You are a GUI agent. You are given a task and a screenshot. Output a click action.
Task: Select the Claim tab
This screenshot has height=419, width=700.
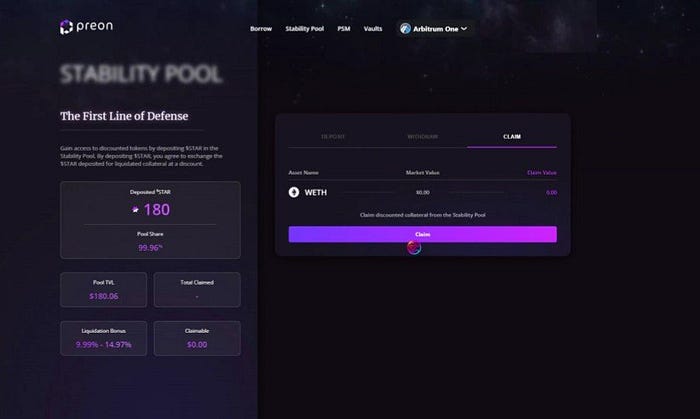(x=512, y=137)
